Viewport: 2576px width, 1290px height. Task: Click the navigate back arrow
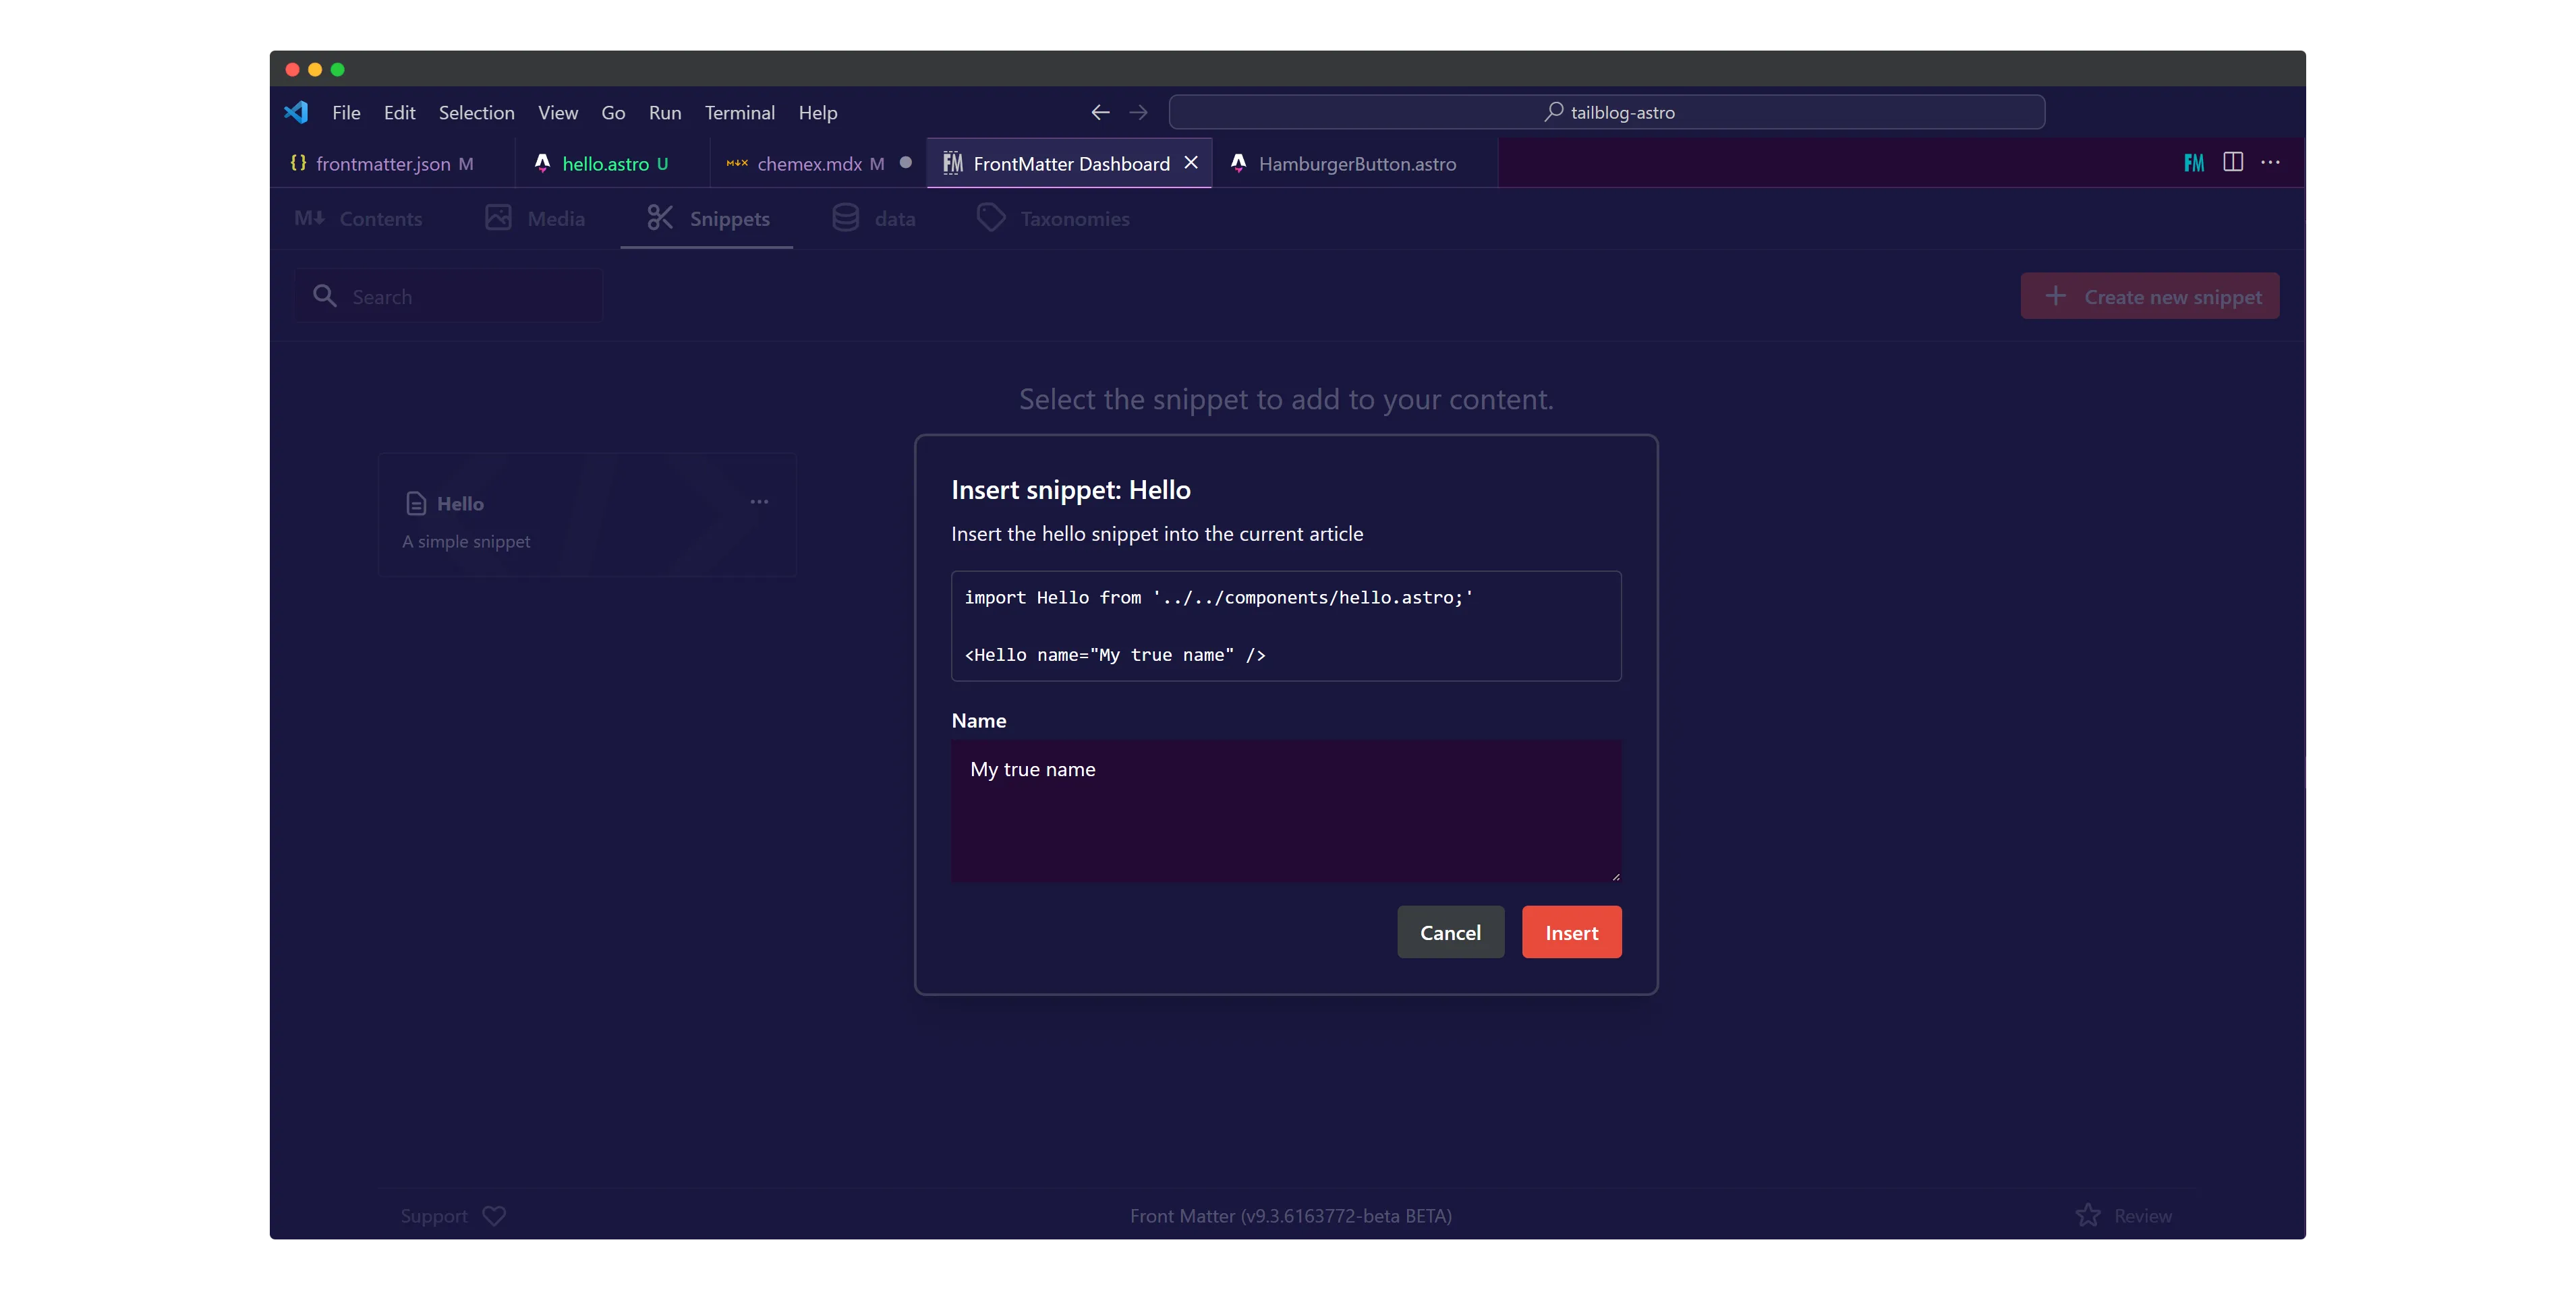tap(1100, 112)
